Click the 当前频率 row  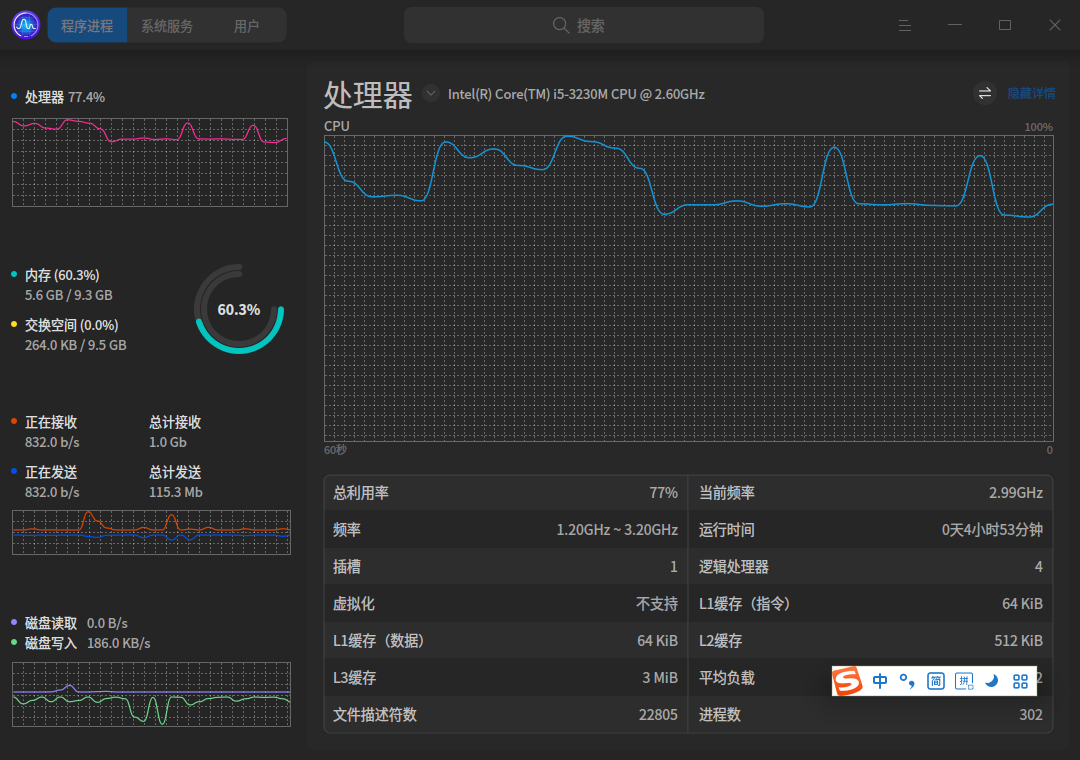pyautogui.click(x=870, y=493)
